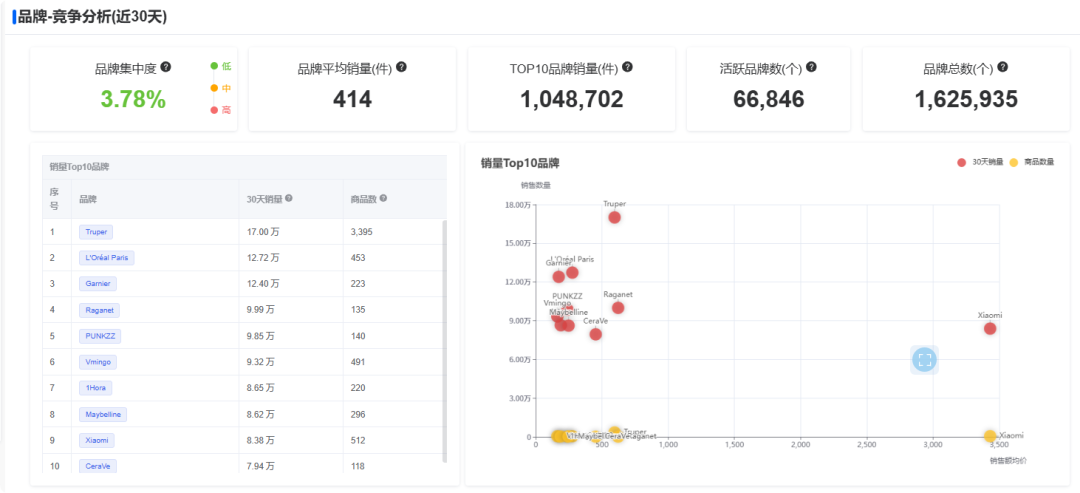Open the PUNKZZ brand tag
Viewport: 1080px width, 493px height.
(100, 337)
